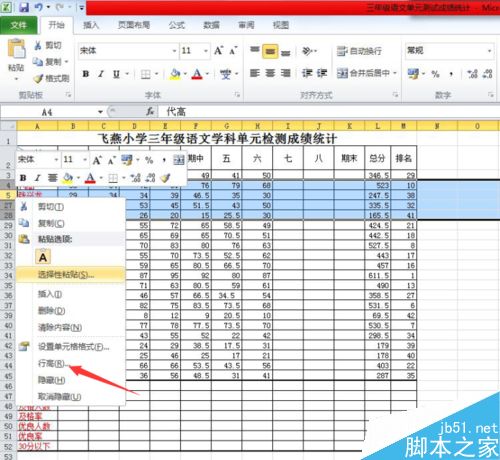The image size is (500, 460).
Task: Click the ribbon fill color bucket
Action: (x=175, y=74)
